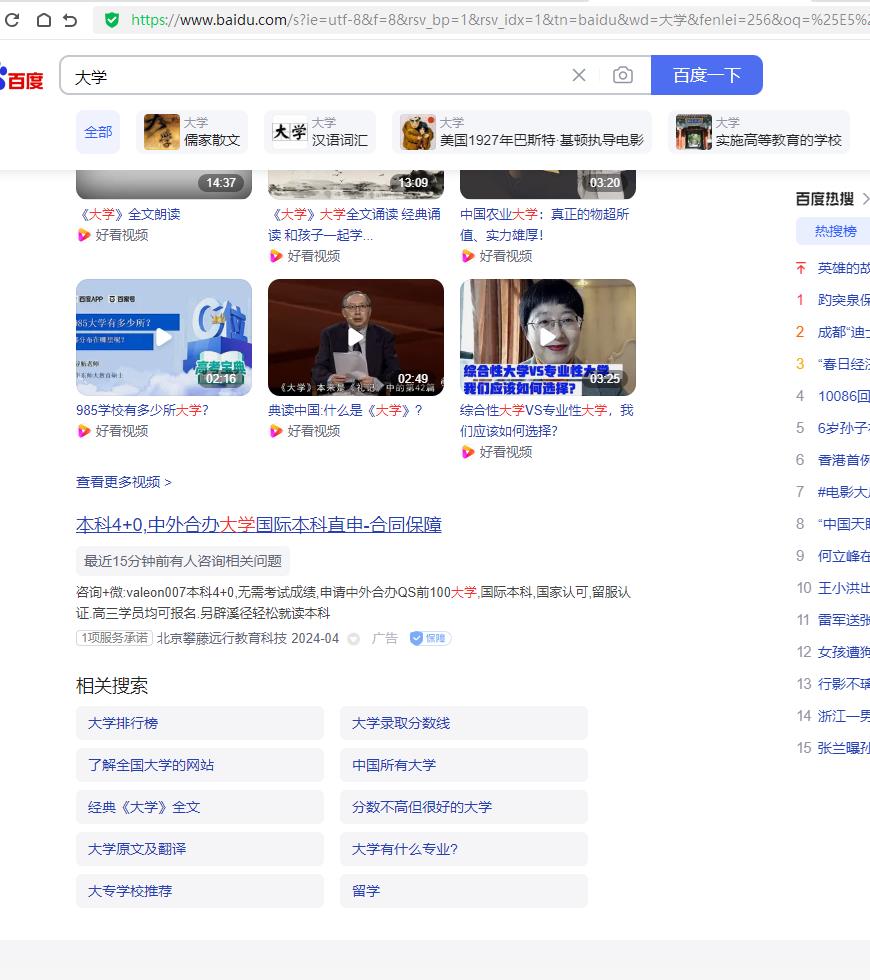The image size is (870, 980).
Task: Click 典读中国 video thumbnail duration 02:49
Action: [x=413, y=379]
